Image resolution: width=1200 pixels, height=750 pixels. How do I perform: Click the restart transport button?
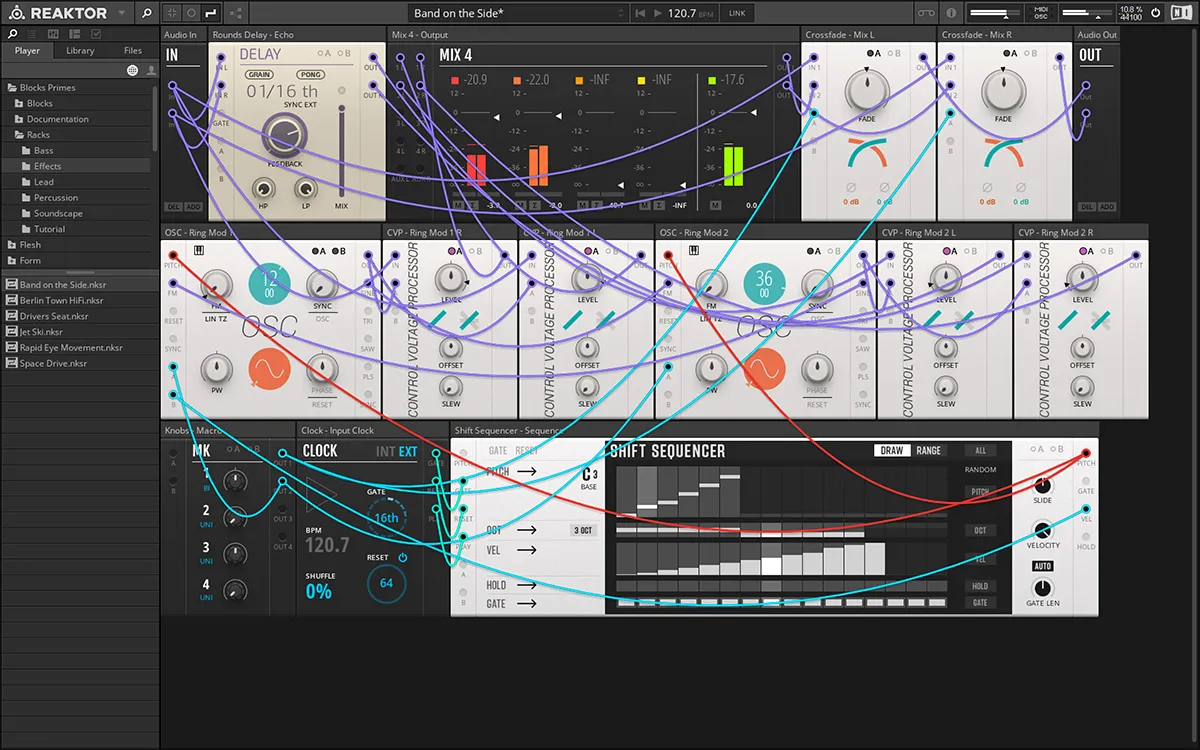pyautogui.click(x=640, y=14)
